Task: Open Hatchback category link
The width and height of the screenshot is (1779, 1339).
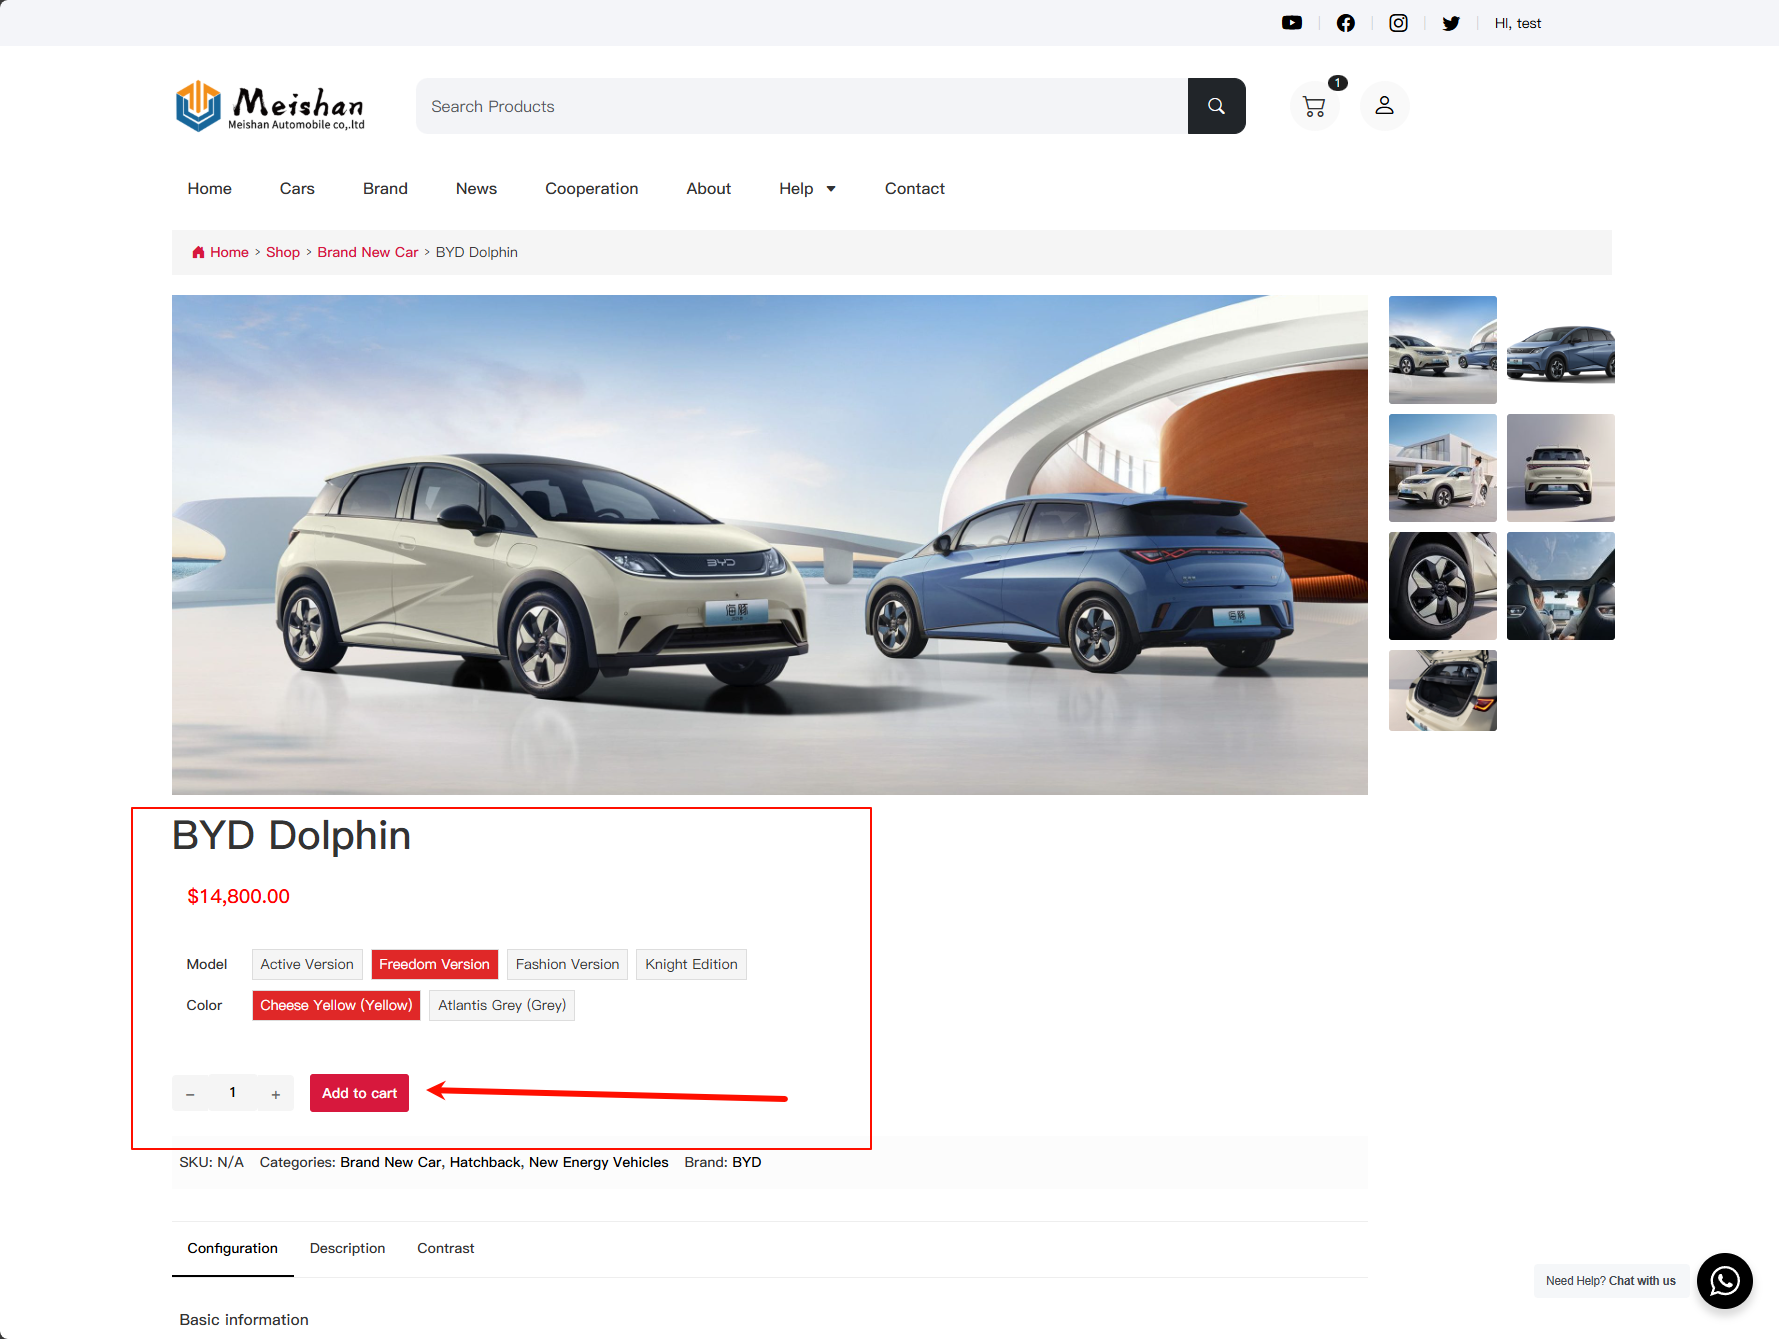Action: click(x=485, y=1162)
